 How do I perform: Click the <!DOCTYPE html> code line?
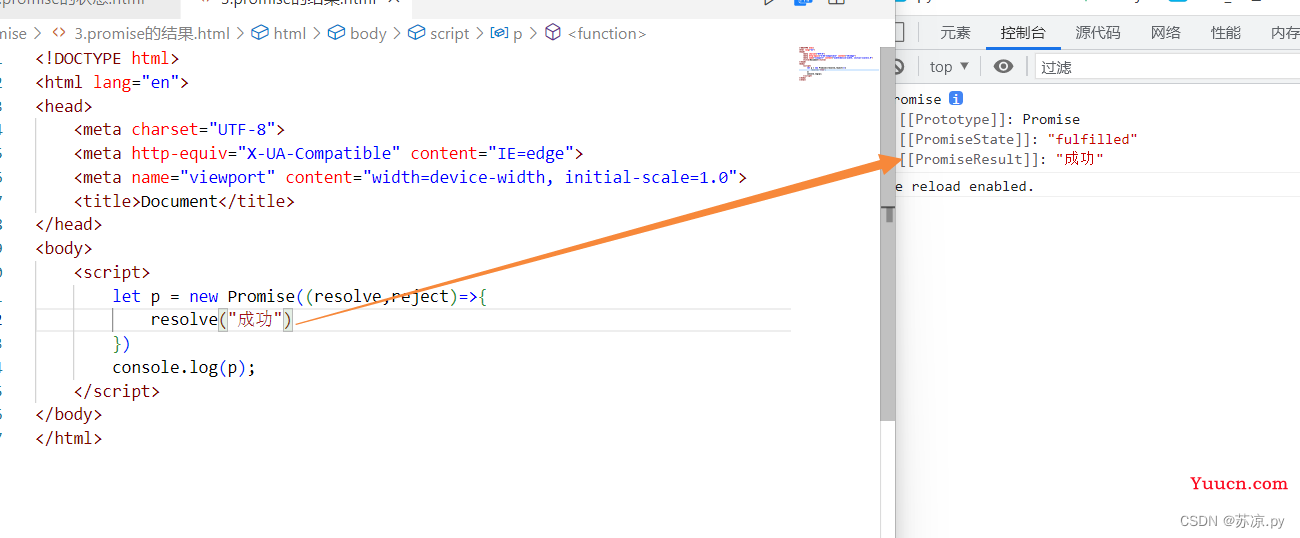107,59
